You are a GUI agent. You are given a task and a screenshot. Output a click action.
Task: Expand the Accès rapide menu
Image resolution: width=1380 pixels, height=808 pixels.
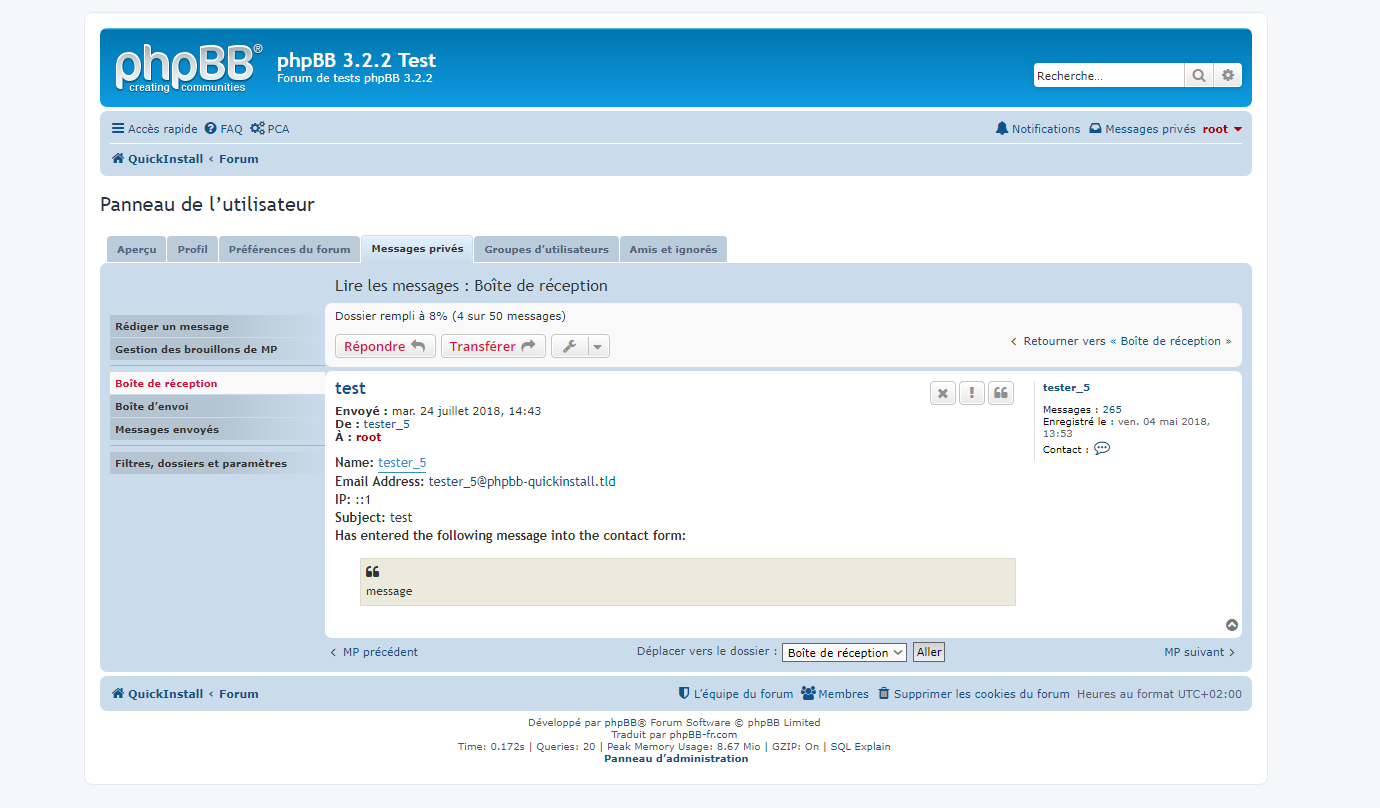click(x=154, y=129)
